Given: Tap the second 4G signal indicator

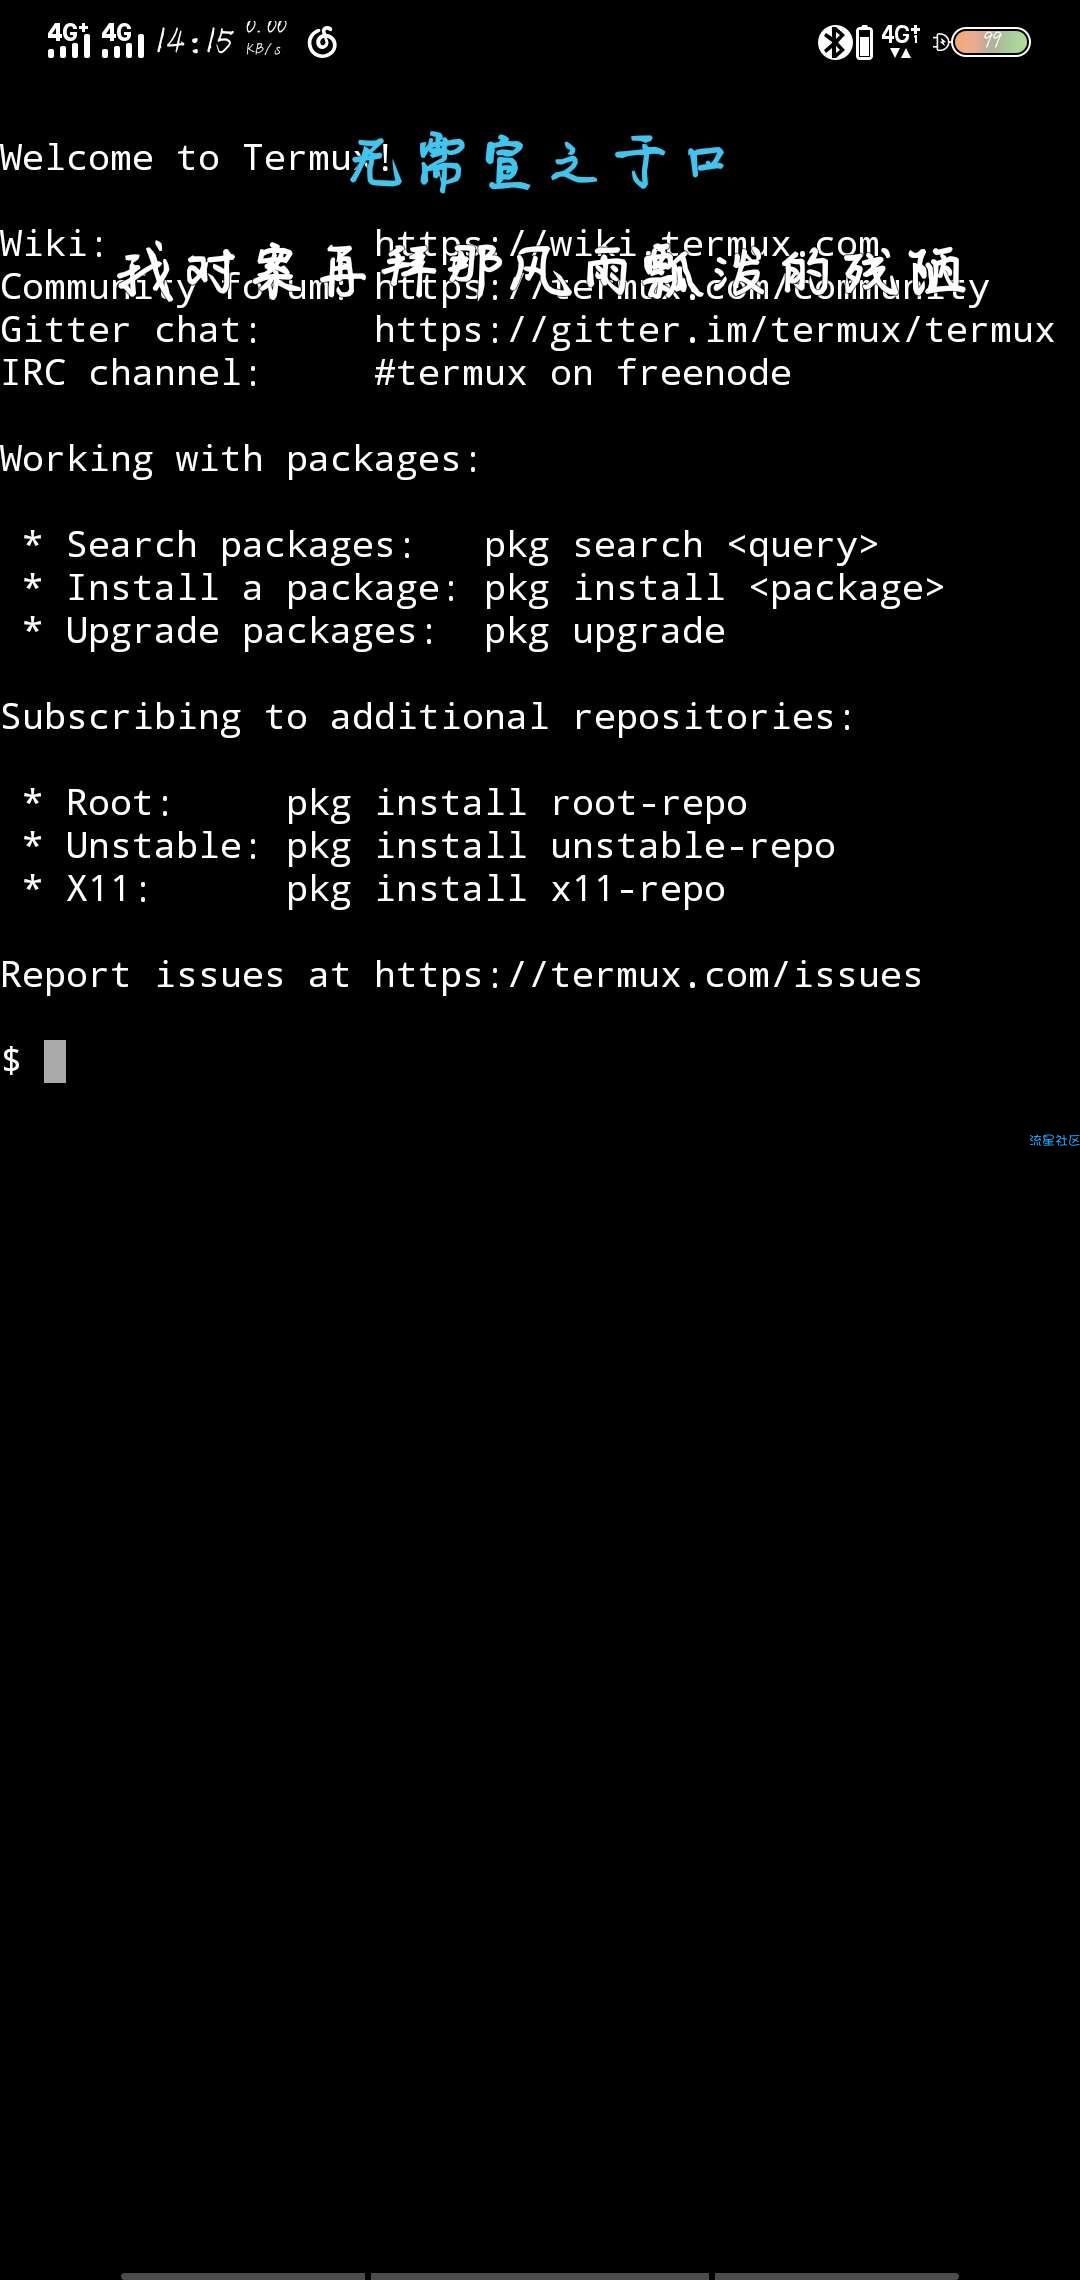Looking at the screenshot, I should [x=122, y=40].
